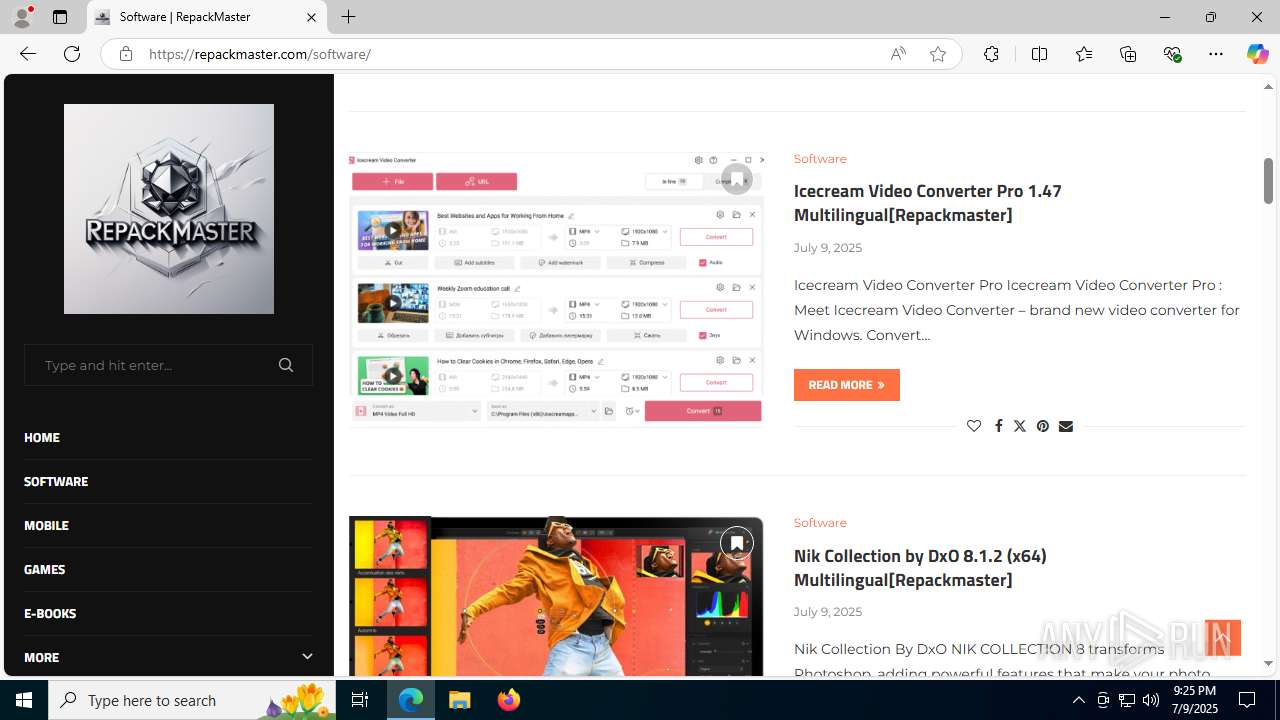Click the July 9, 2025 date under Icecream
This screenshot has width=1280, height=720.
[x=828, y=248]
